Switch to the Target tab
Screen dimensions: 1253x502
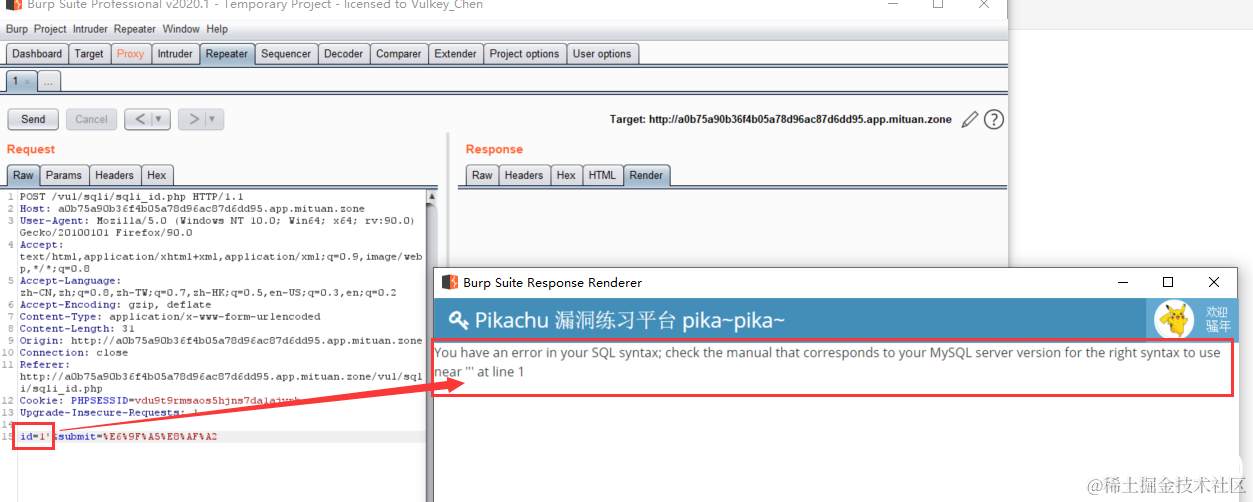[x=89, y=54]
